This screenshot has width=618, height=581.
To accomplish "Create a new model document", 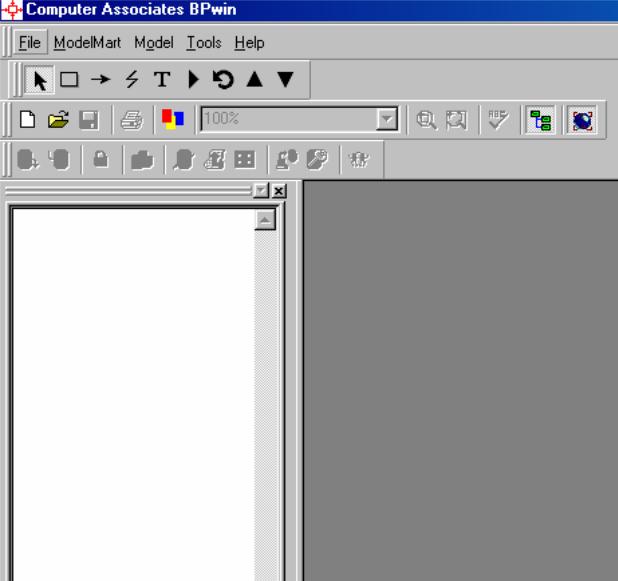I will 27,119.
